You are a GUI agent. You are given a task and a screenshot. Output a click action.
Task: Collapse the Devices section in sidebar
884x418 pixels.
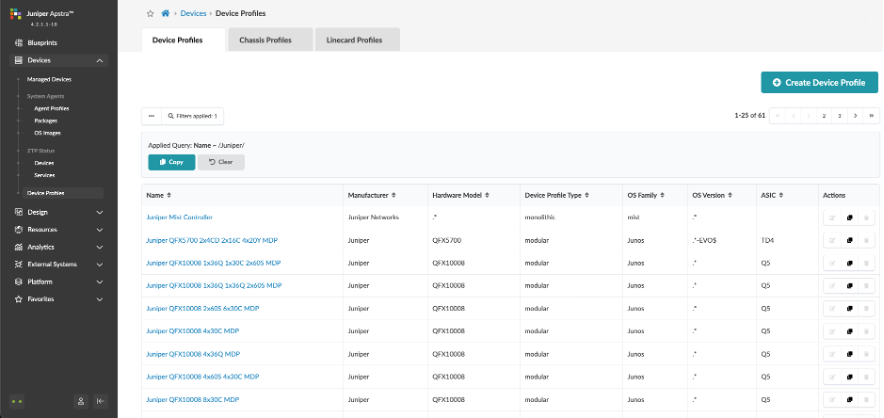click(99, 61)
